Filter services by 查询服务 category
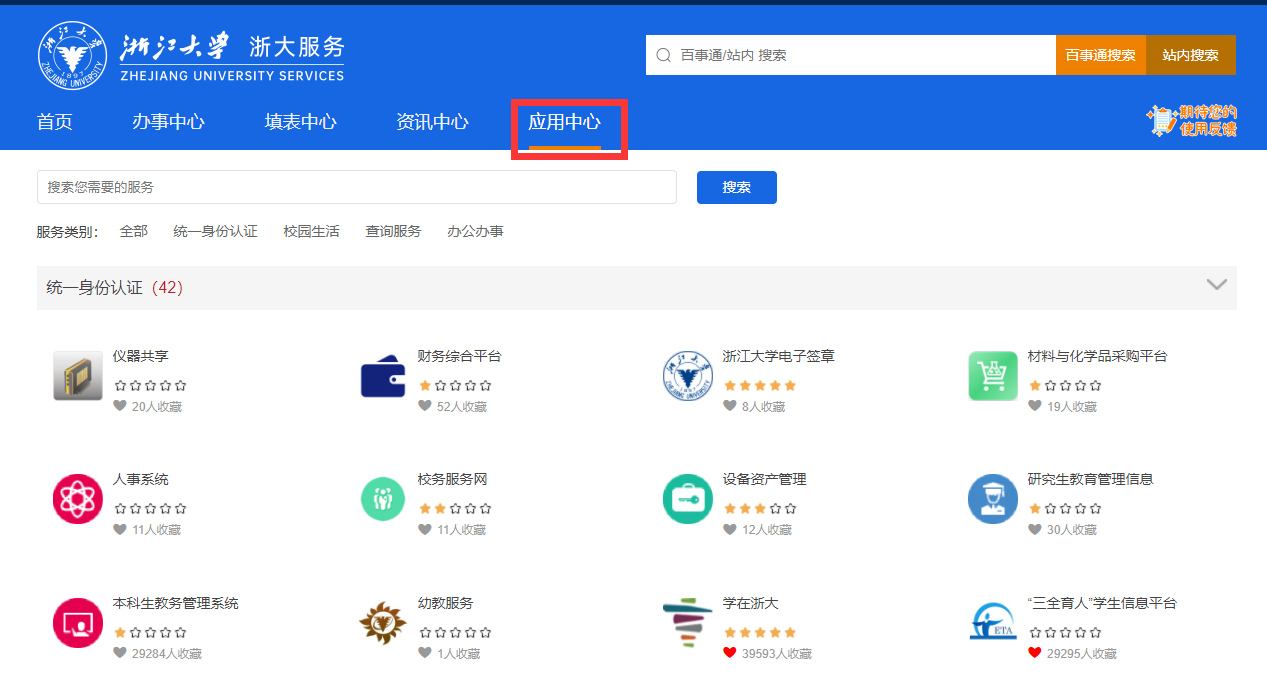This screenshot has width=1267, height=693. point(394,232)
